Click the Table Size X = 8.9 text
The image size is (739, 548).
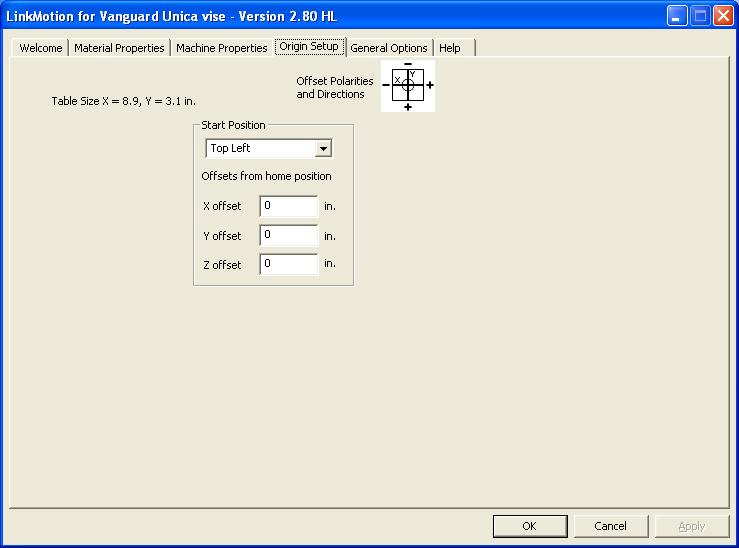123,101
